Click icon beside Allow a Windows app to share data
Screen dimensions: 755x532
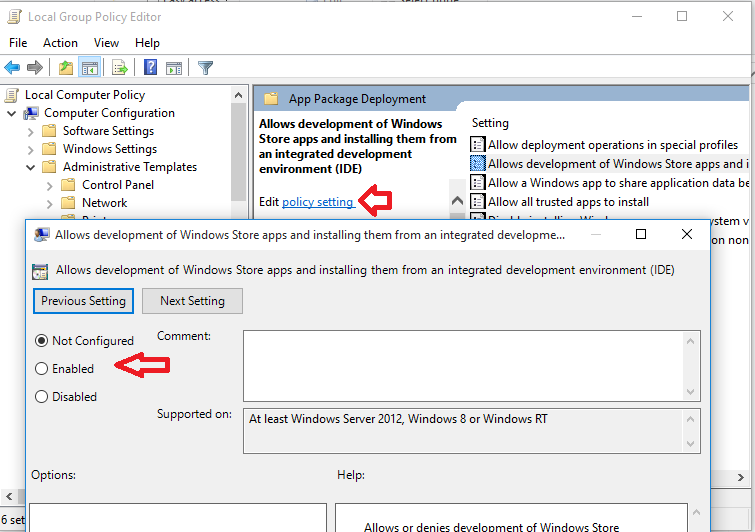[477, 182]
